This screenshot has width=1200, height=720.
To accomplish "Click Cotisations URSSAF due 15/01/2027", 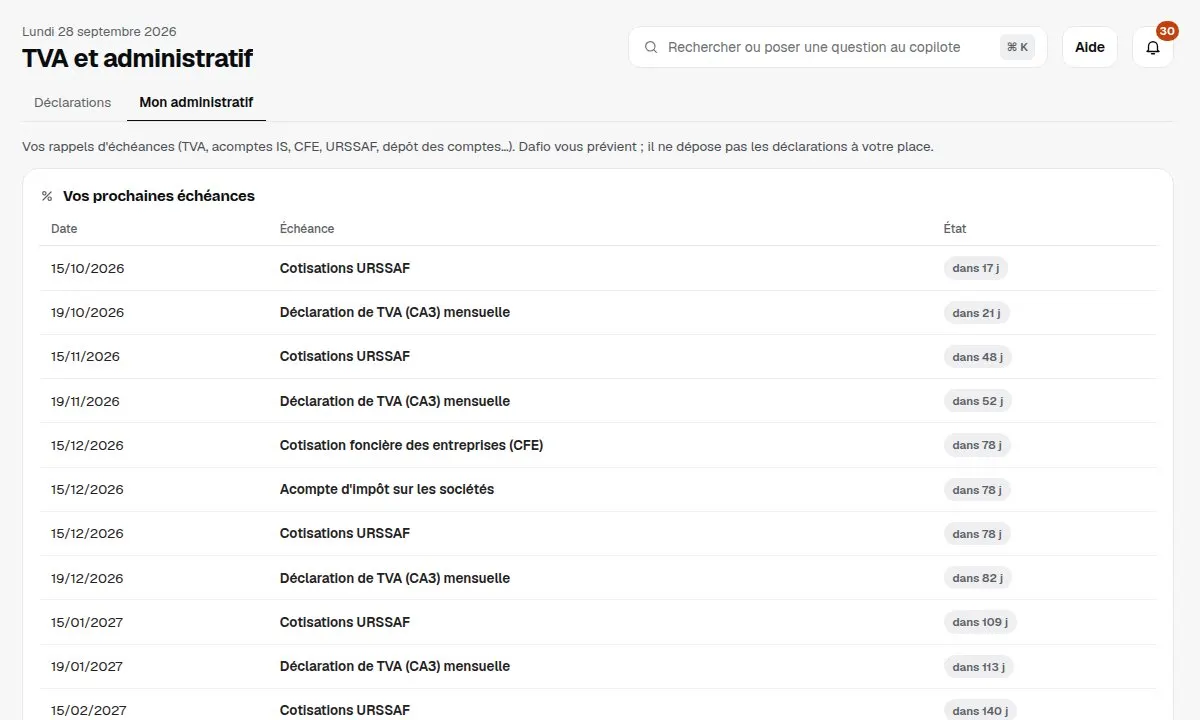I will click(x=345, y=622).
